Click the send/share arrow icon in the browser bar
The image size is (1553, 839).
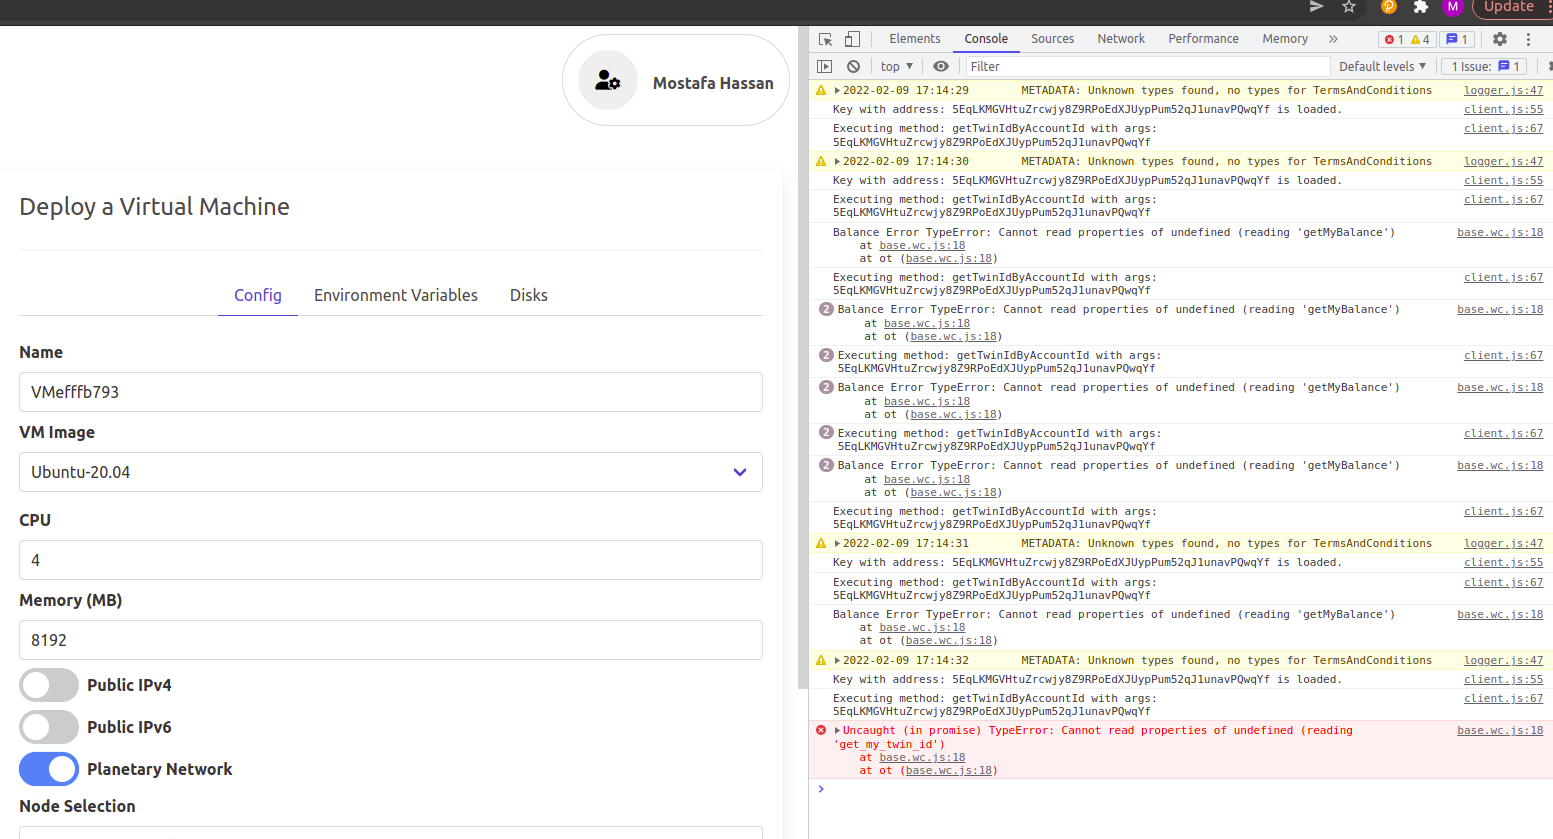coord(1316,7)
